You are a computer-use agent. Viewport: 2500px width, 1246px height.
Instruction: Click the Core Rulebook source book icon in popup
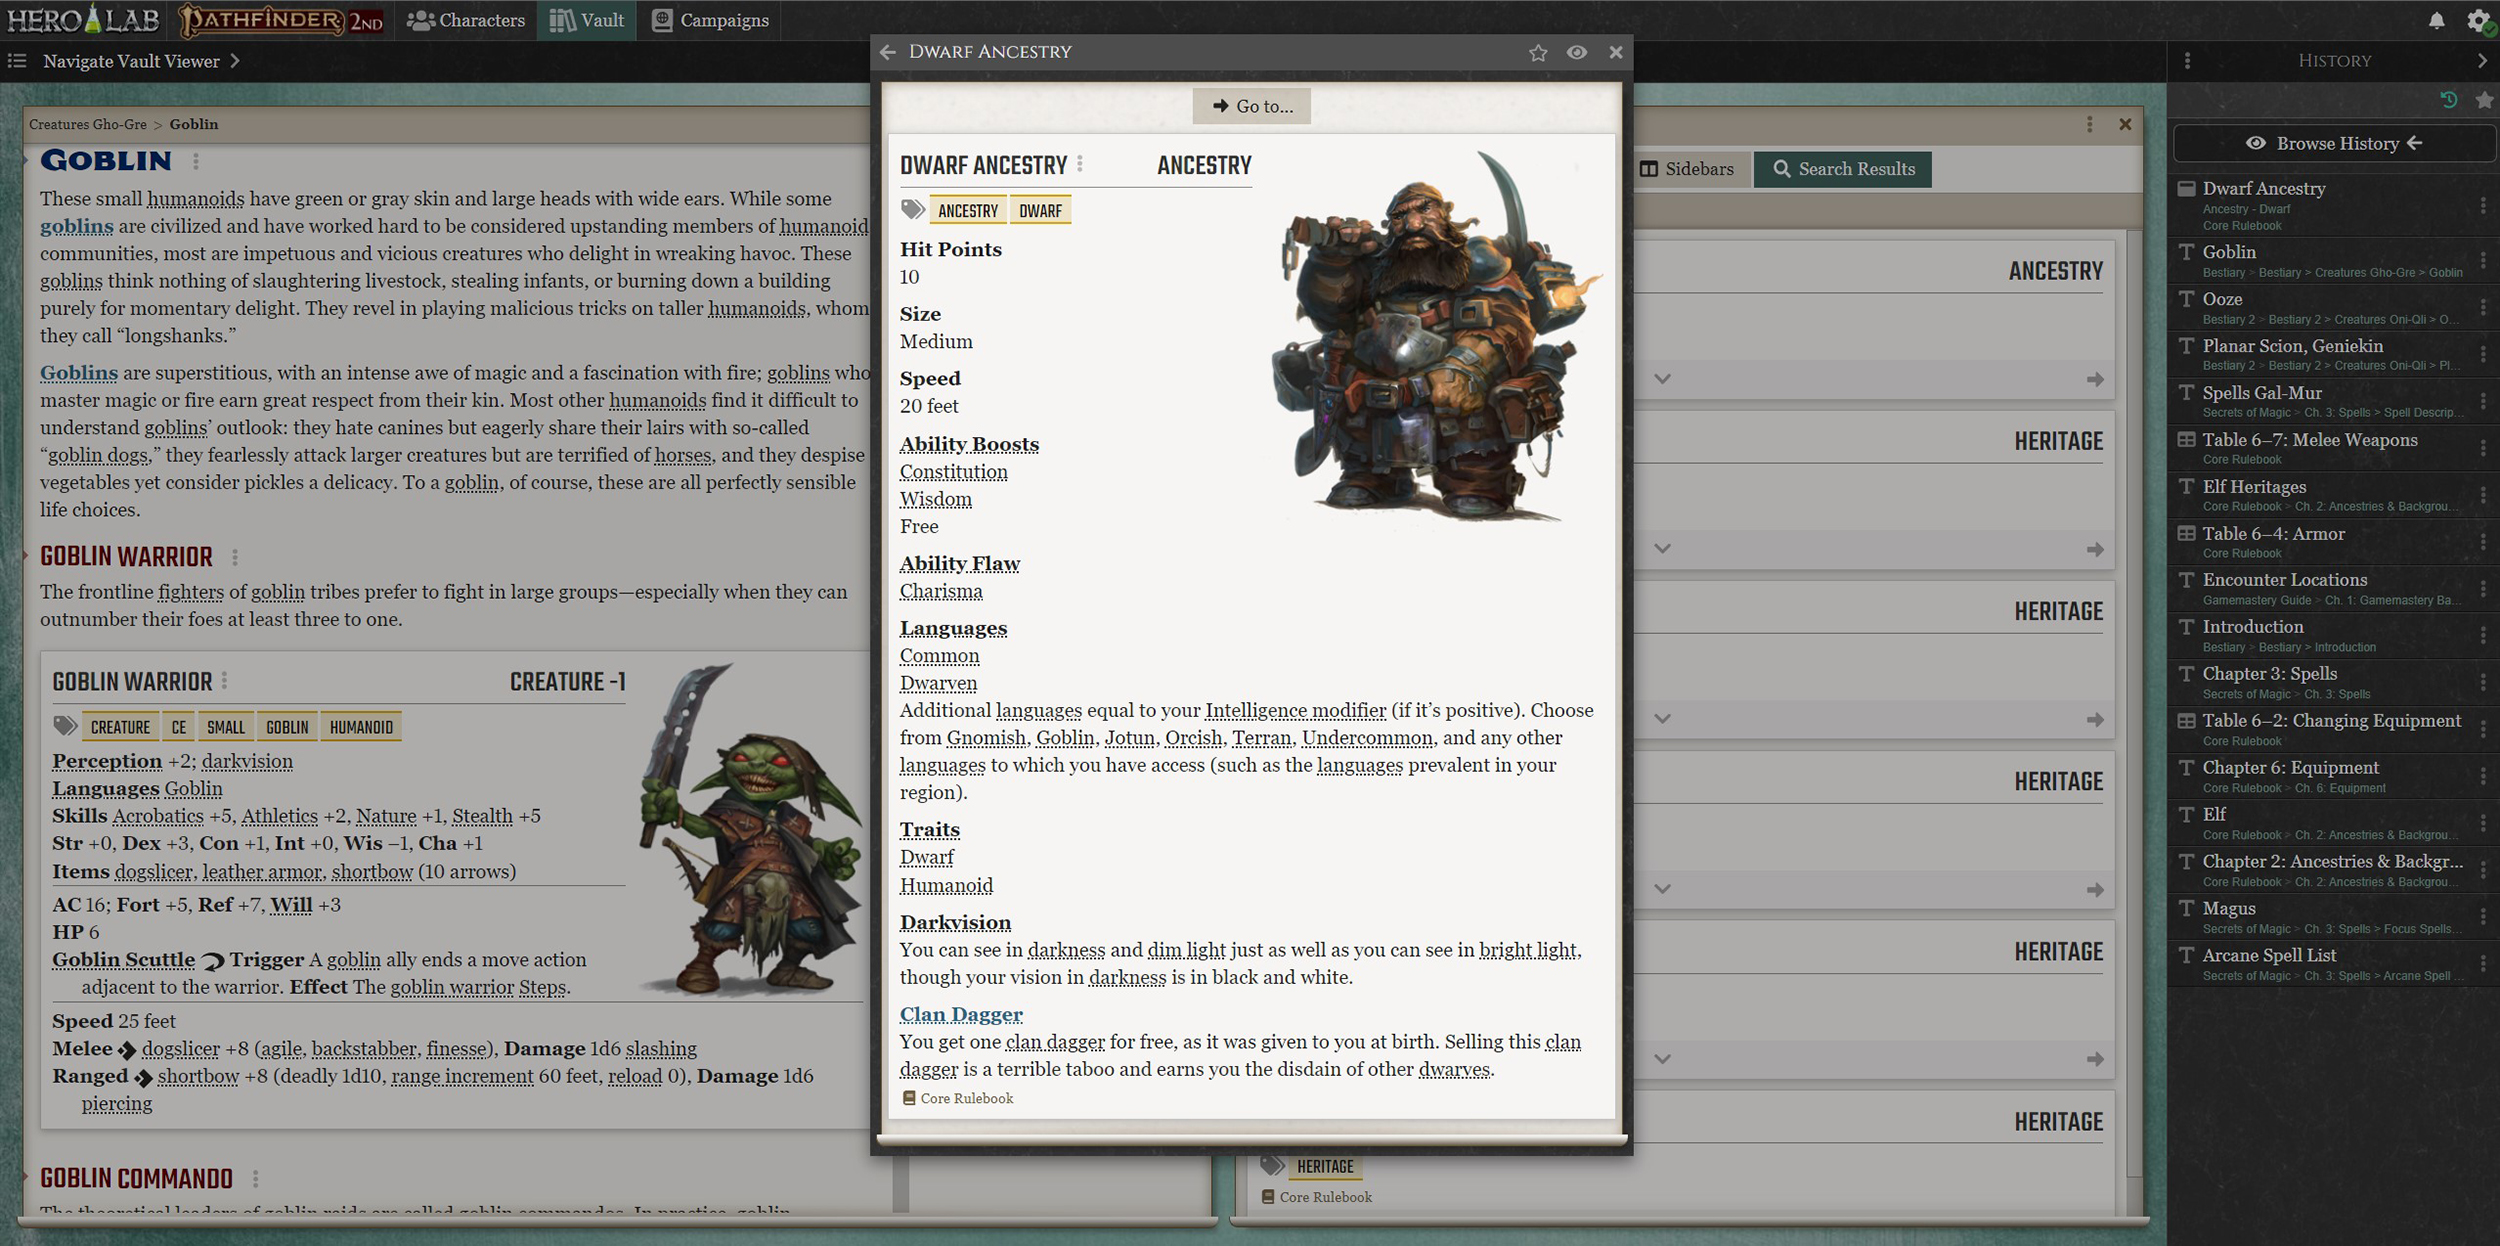point(909,1098)
